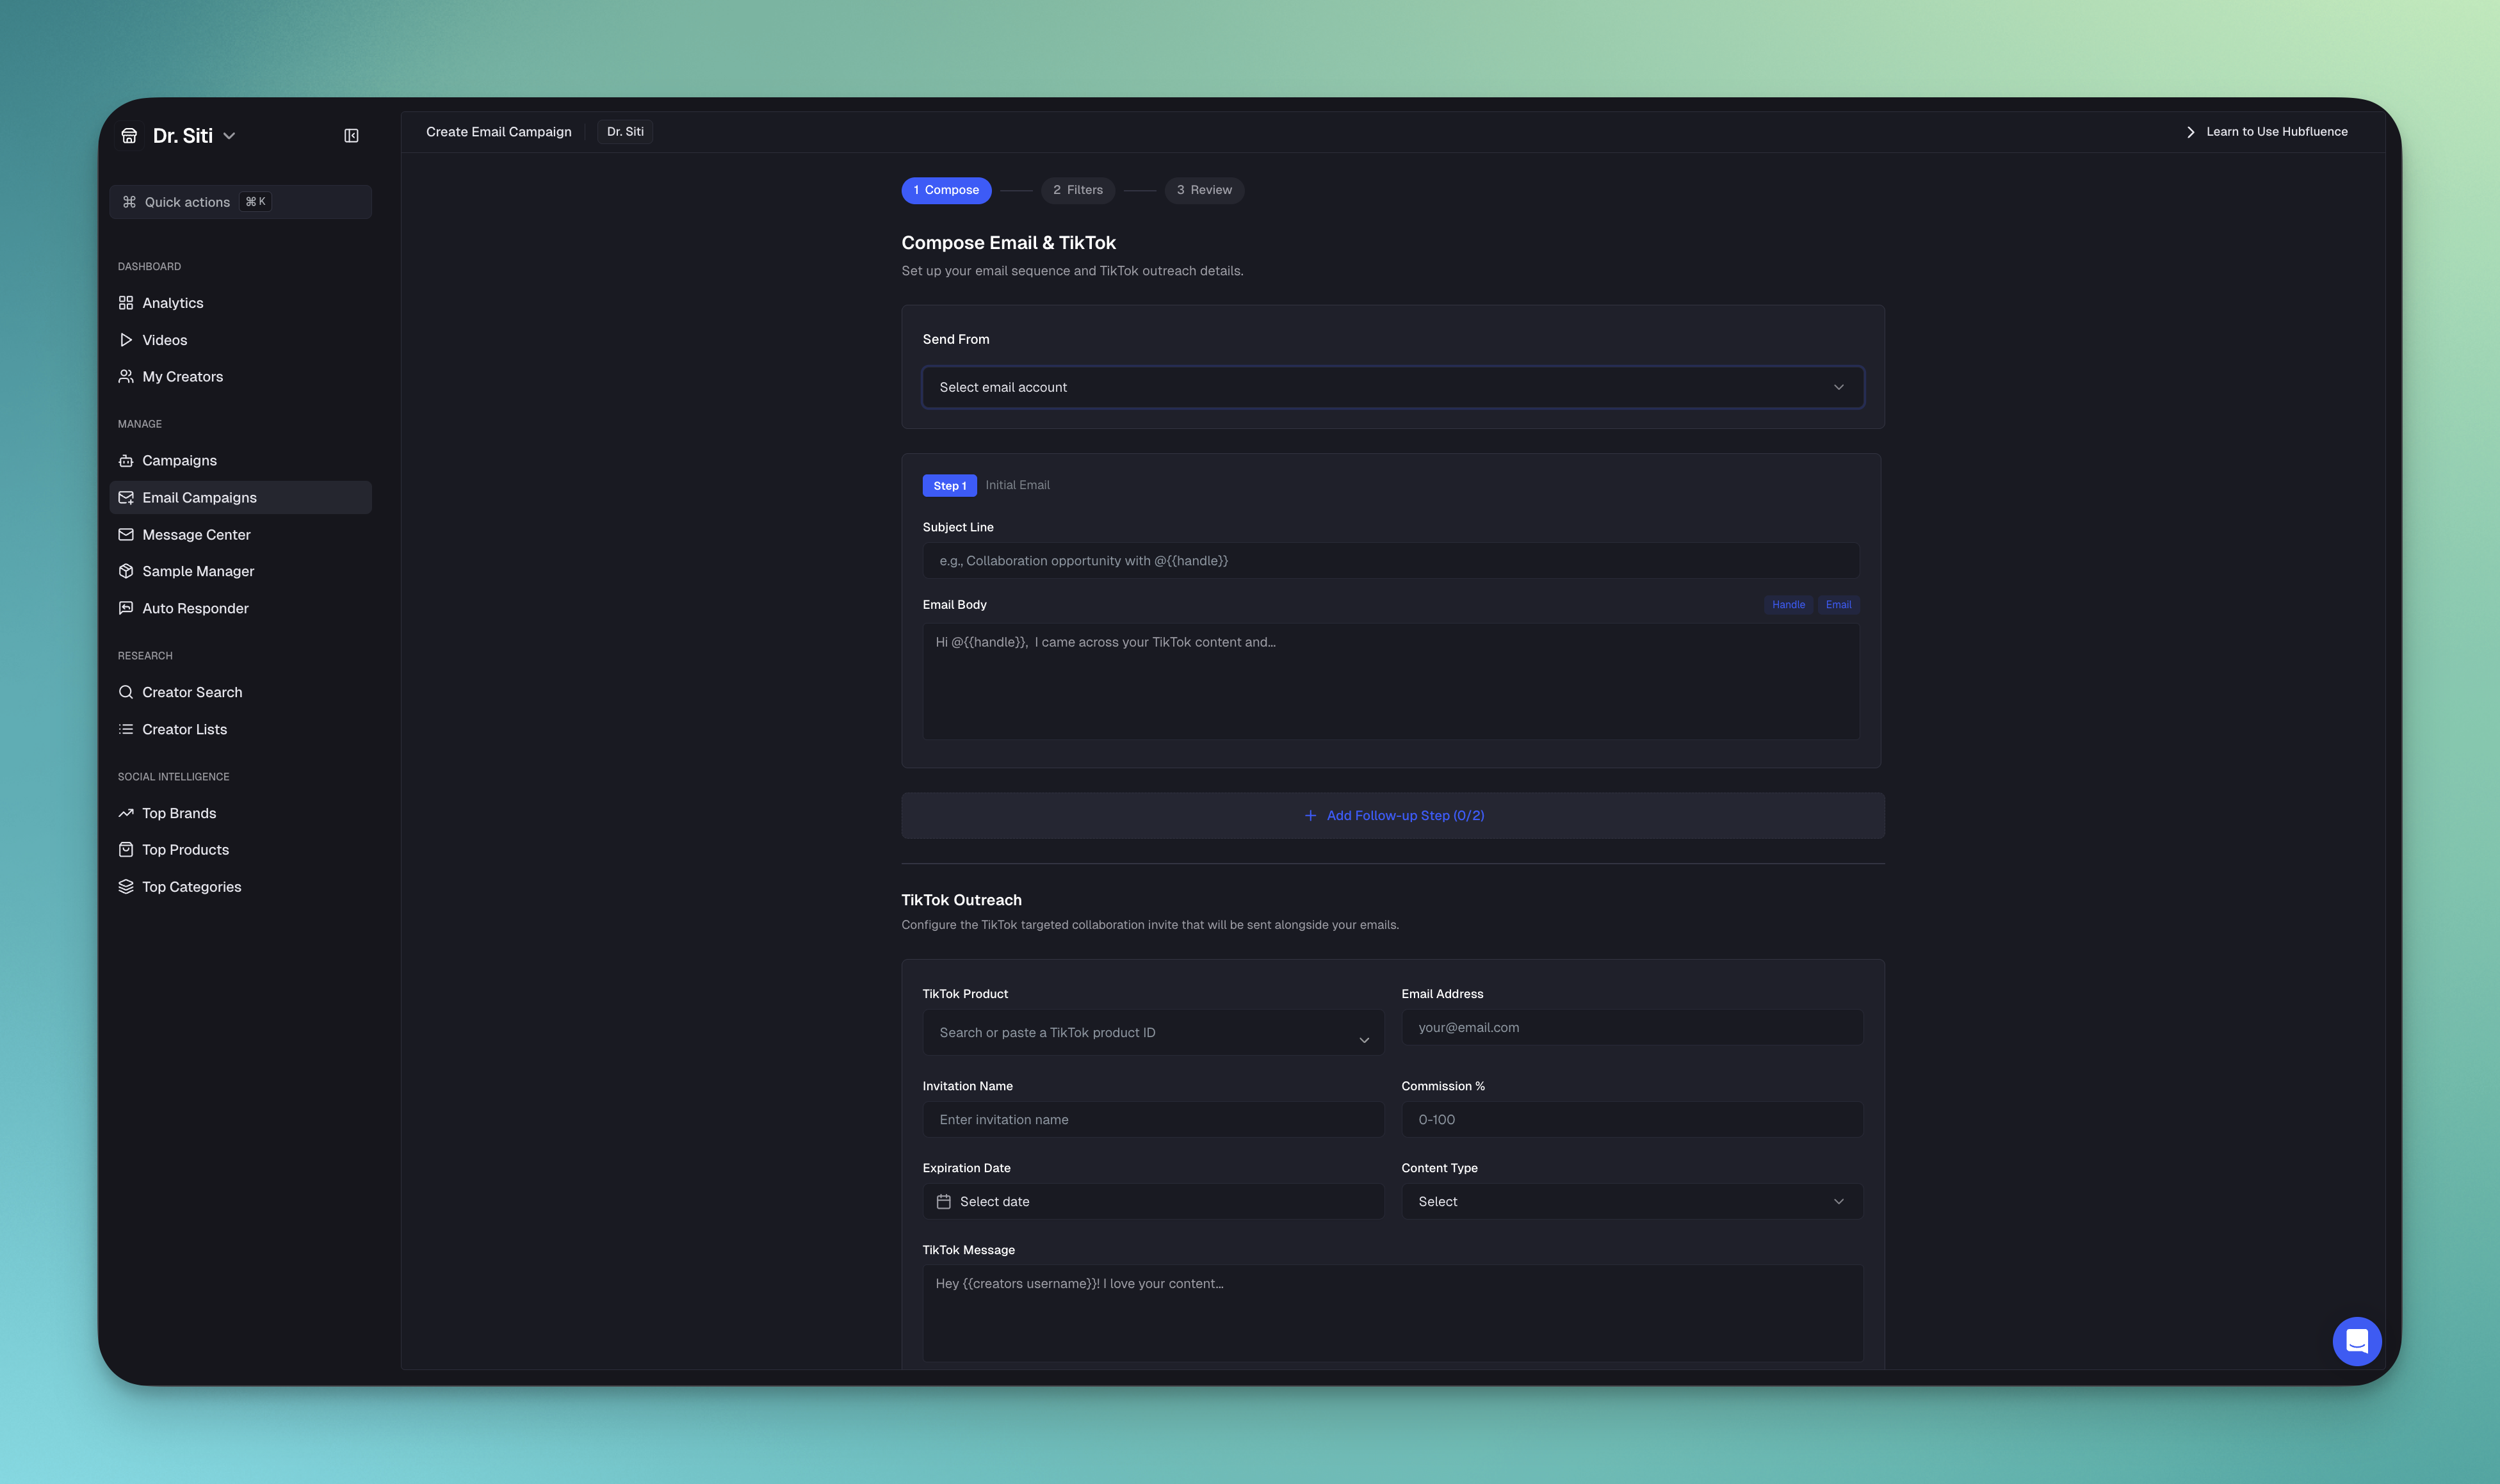Open Videos from the Dashboard sidebar
The width and height of the screenshot is (2500, 1484).
[x=165, y=339]
